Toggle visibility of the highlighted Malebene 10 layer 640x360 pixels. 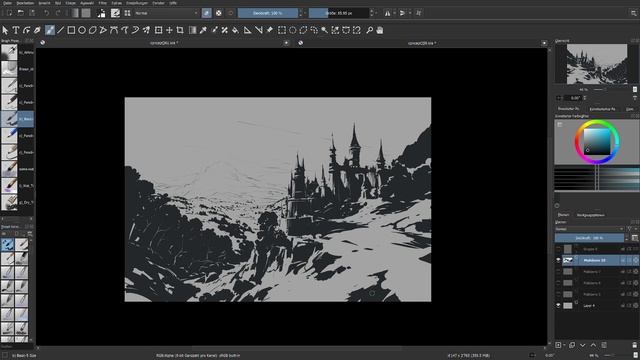click(x=558, y=260)
